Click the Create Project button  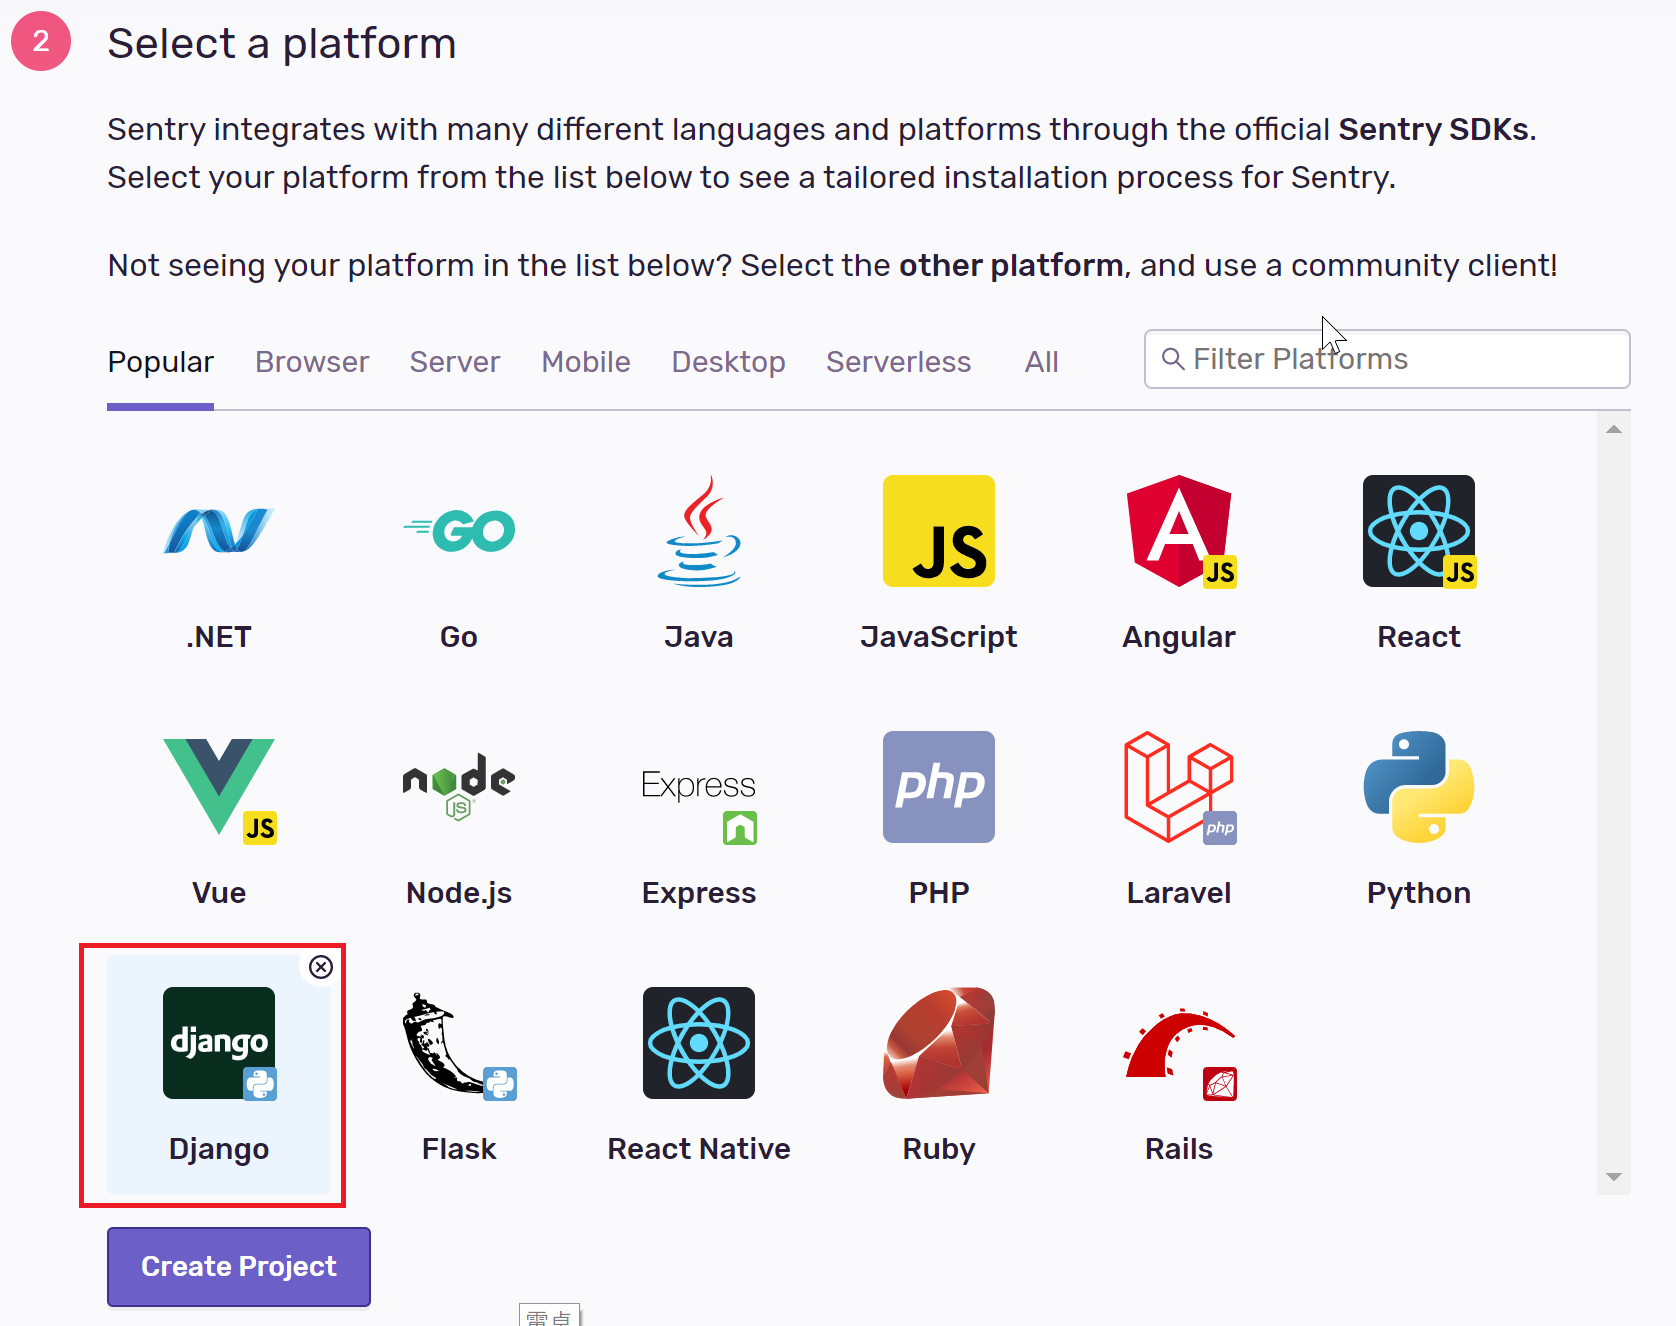click(x=239, y=1266)
